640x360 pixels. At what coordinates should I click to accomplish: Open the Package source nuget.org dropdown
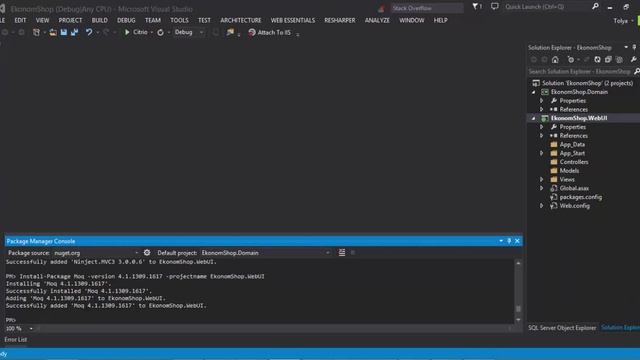point(96,253)
